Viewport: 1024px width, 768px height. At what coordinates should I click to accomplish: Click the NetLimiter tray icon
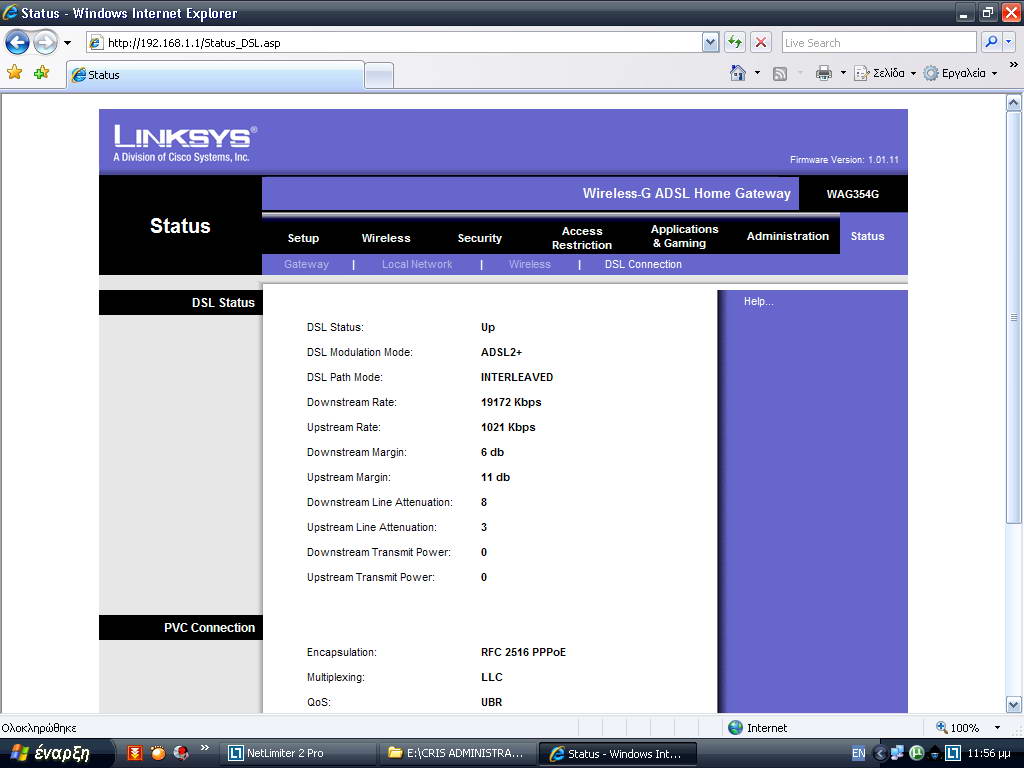(953, 754)
